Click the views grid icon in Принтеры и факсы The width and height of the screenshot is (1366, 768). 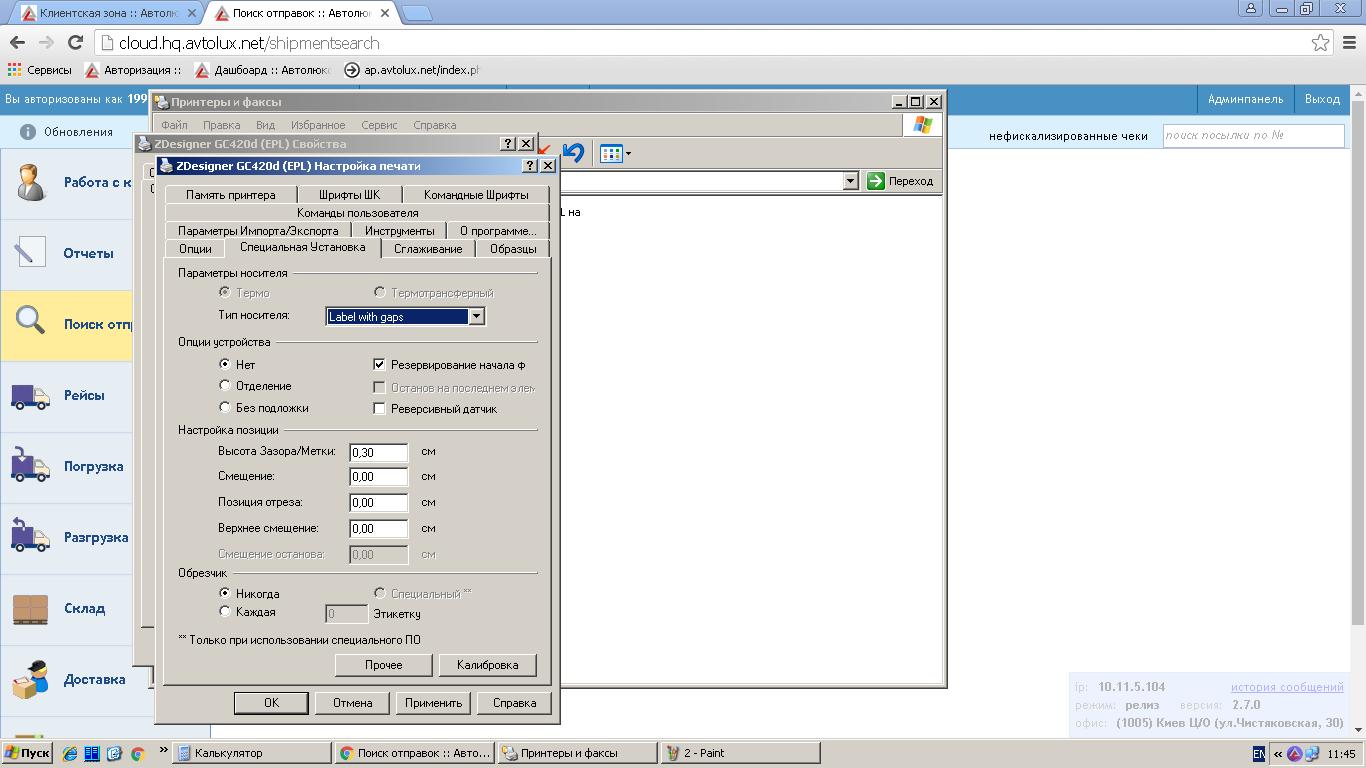point(610,153)
